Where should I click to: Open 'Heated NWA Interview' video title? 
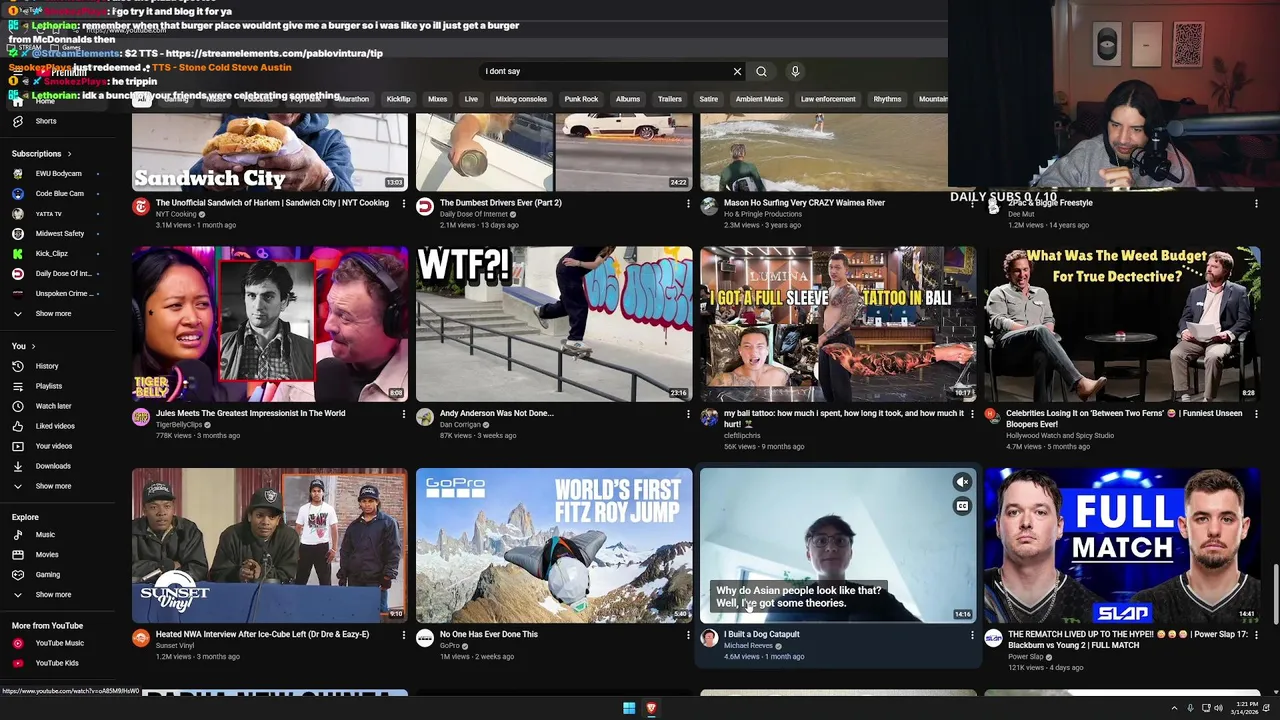(x=262, y=634)
